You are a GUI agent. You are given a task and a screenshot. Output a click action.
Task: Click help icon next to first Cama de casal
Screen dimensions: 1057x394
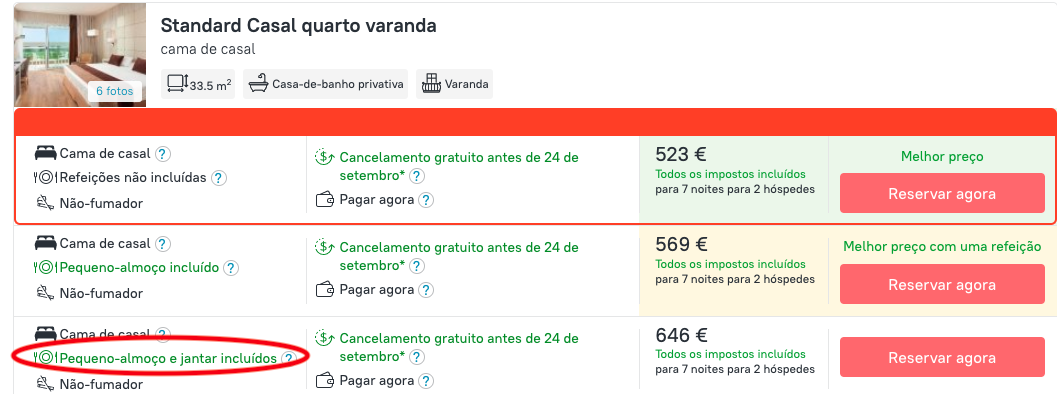click(162, 154)
